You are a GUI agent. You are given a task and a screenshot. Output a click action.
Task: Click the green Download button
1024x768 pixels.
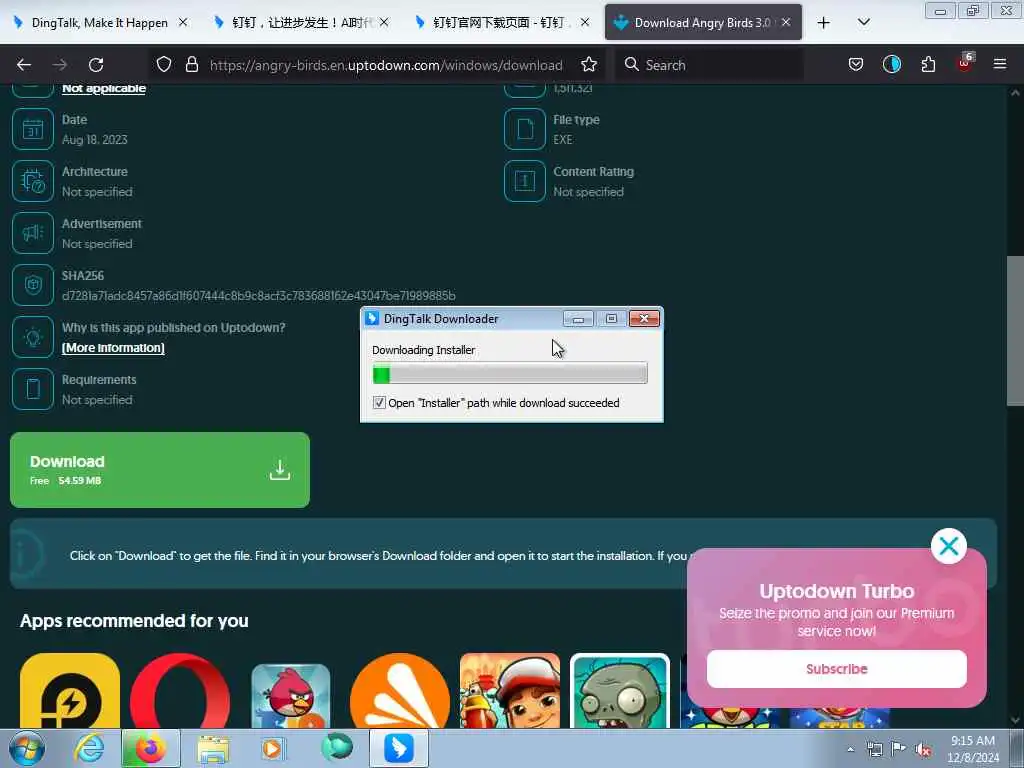click(160, 470)
